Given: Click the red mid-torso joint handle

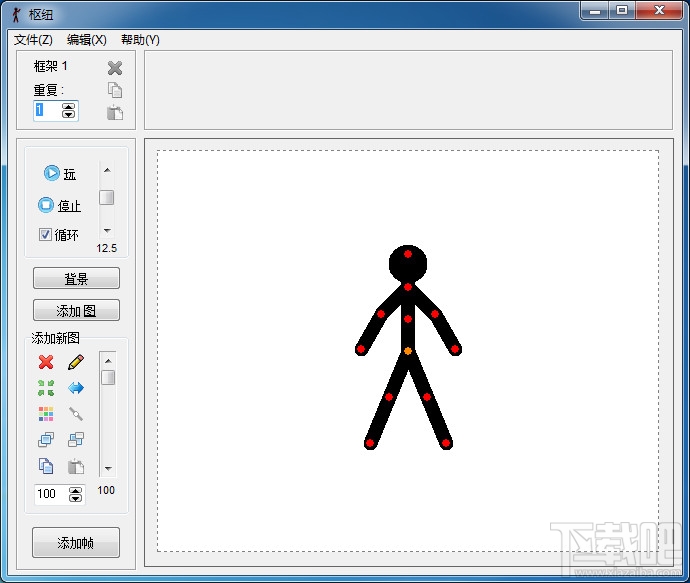Looking at the screenshot, I should tap(408, 319).
